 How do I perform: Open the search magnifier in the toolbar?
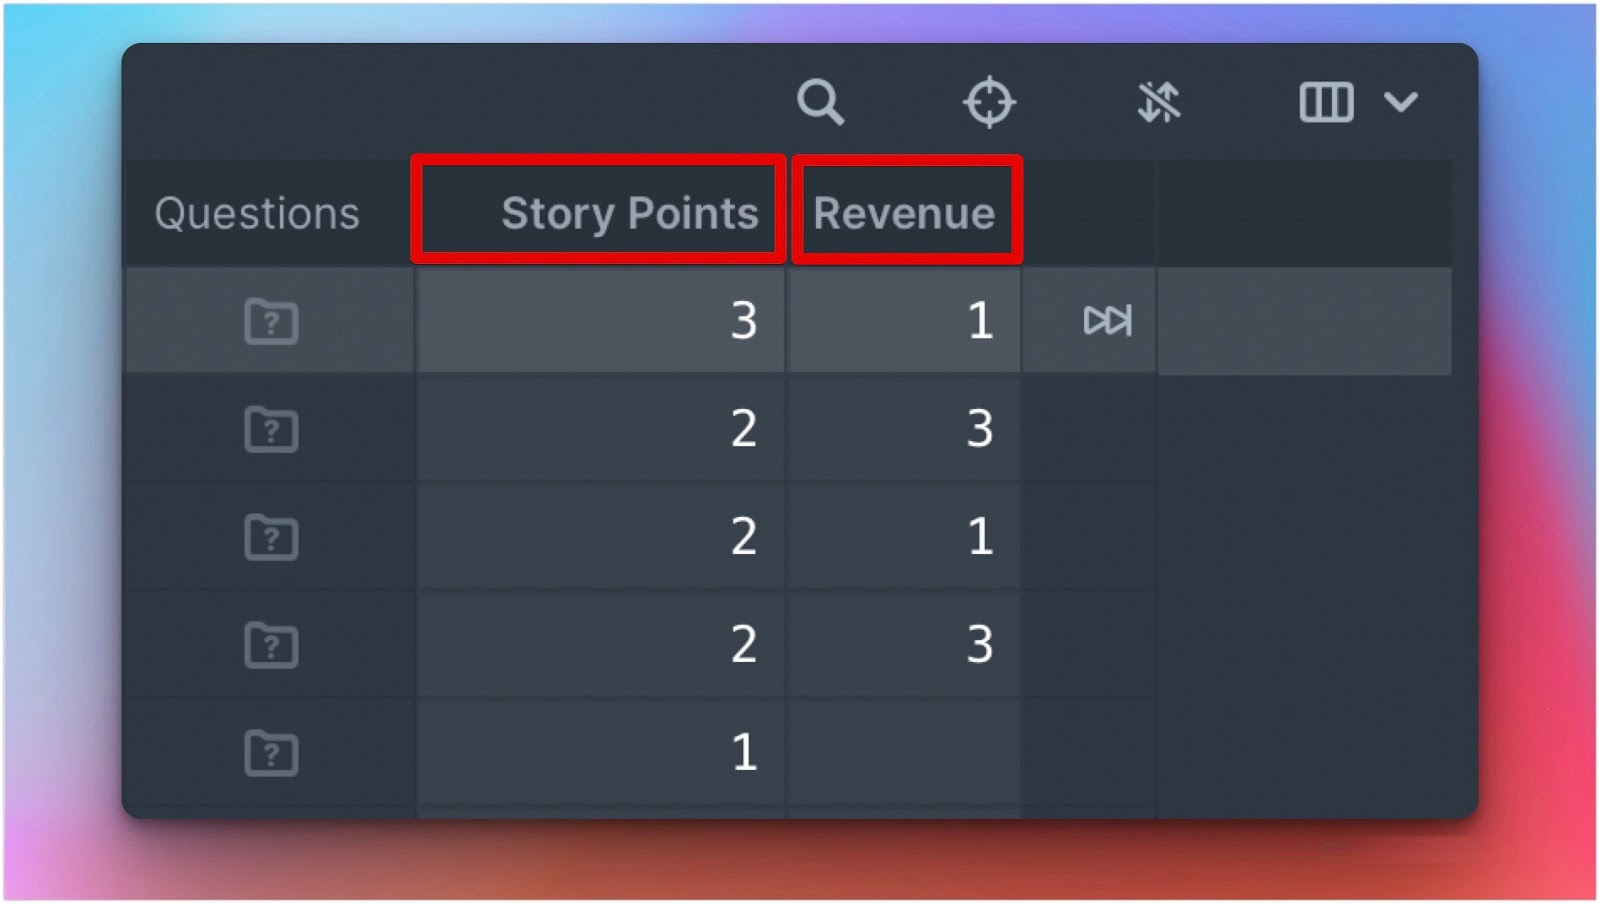click(820, 102)
